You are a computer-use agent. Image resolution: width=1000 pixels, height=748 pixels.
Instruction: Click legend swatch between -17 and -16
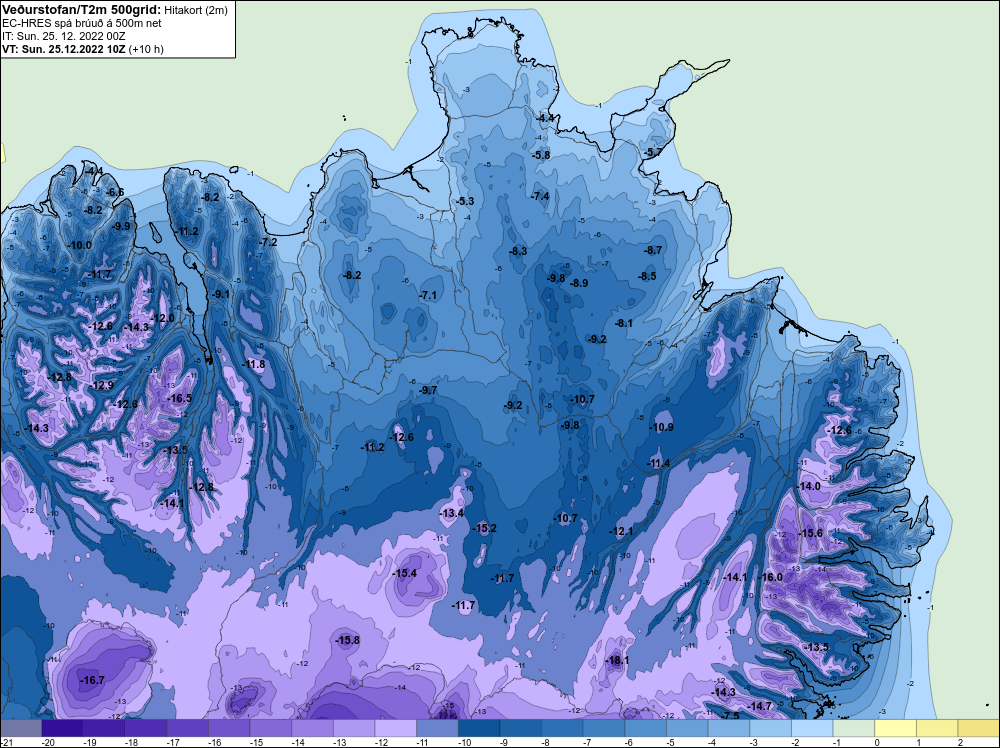187,728
